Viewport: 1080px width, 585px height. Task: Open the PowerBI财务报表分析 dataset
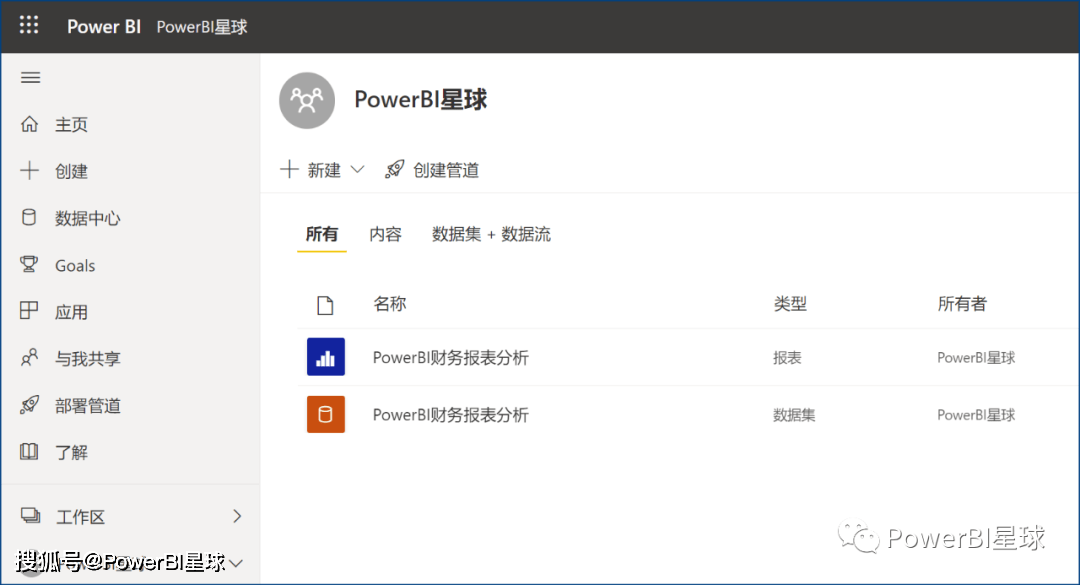click(x=450, y=415)
